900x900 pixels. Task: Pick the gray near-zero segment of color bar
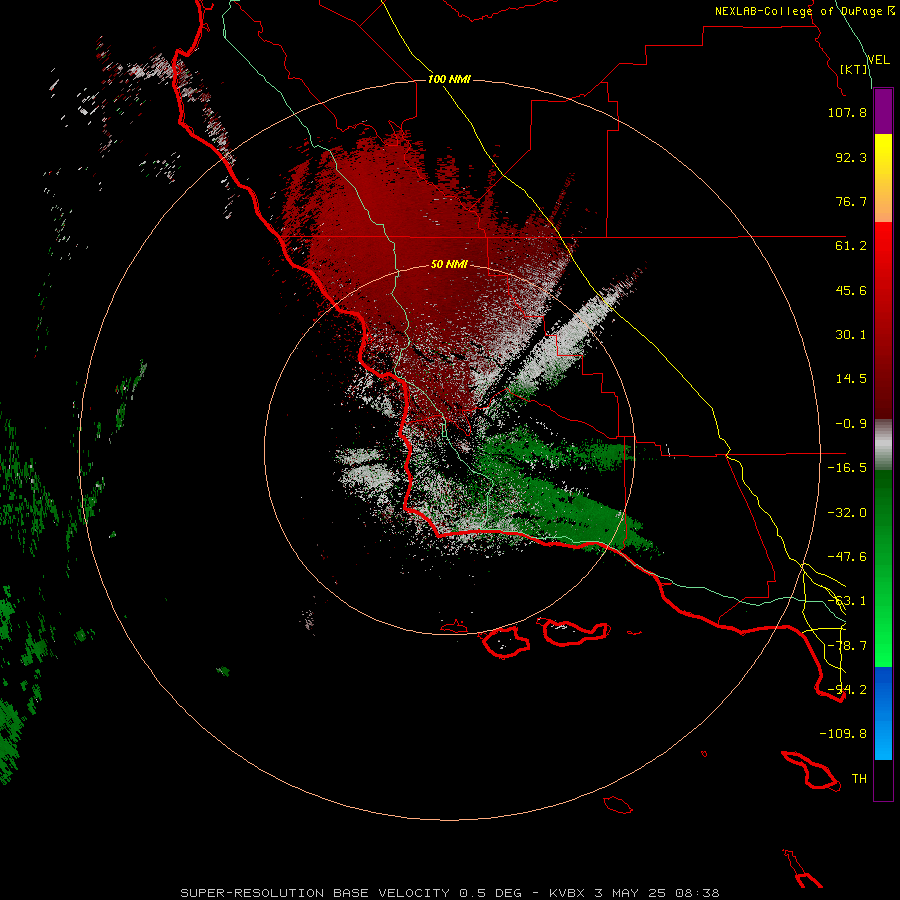(883, 445)
